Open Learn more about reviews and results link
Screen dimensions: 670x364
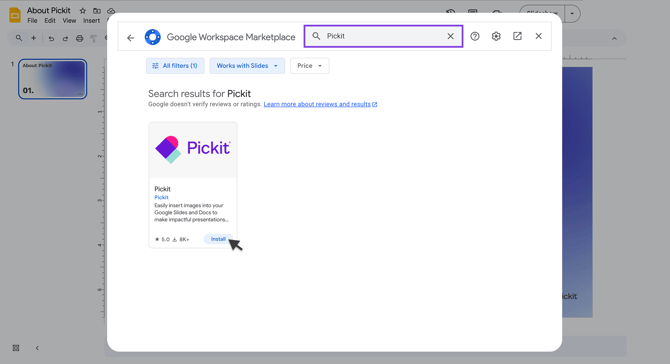pos(320,104)
